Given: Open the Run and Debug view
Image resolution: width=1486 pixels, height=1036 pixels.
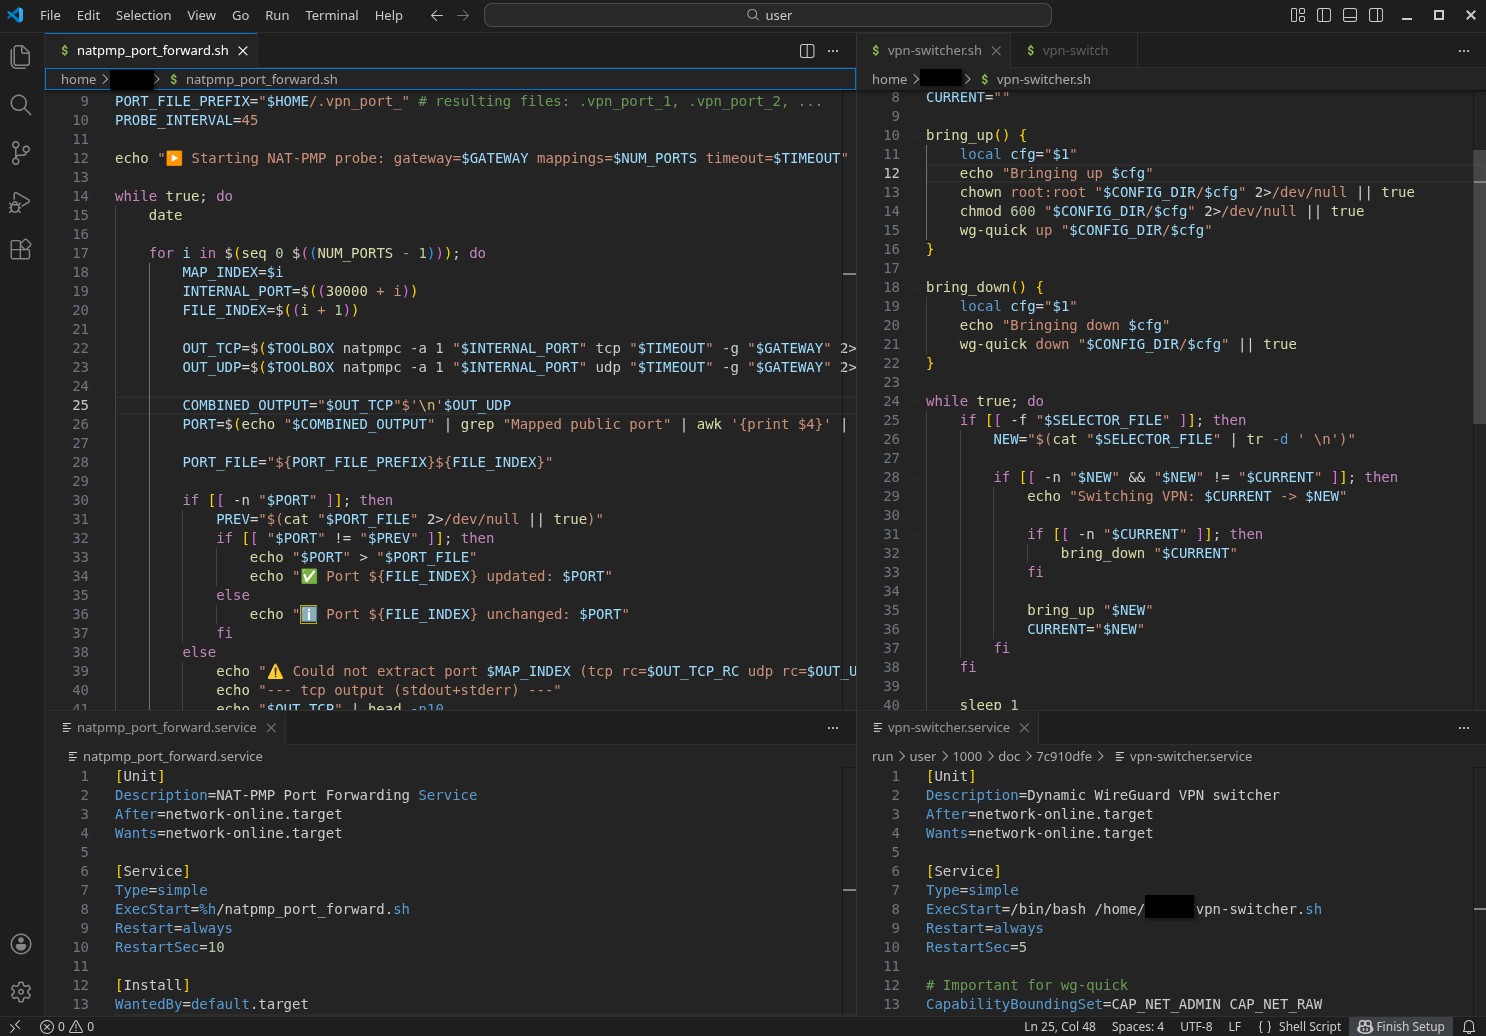Looking at the screenshot, I should point(20,202).
